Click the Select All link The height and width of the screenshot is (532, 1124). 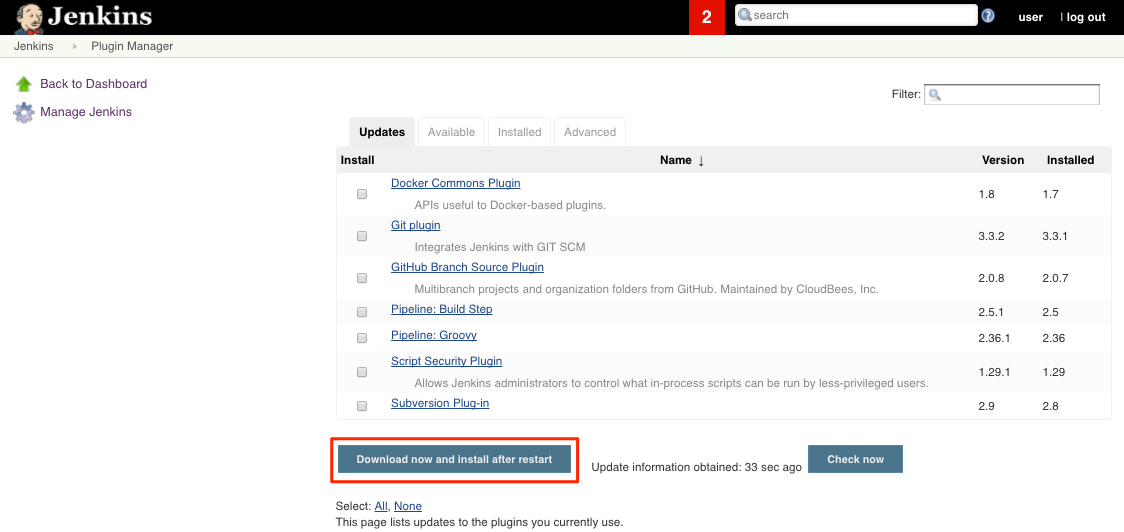(381, 506)
